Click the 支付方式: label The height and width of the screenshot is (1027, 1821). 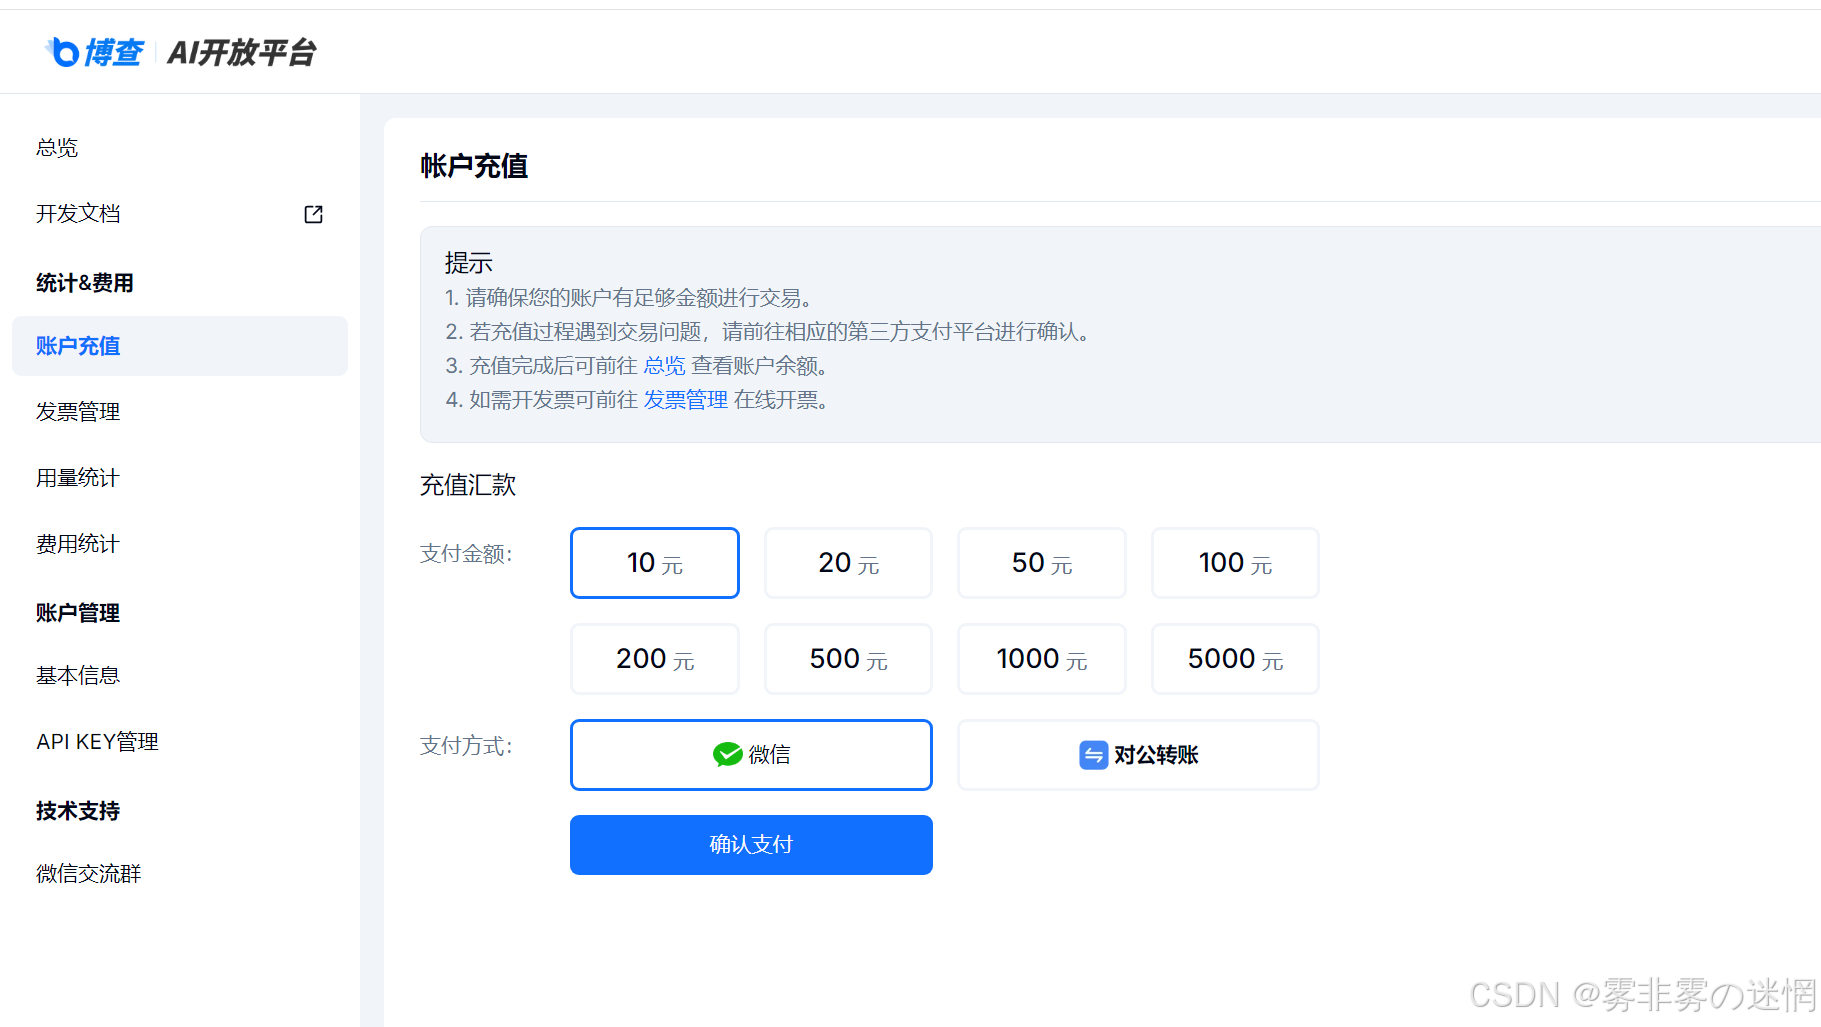click(466, 746)
